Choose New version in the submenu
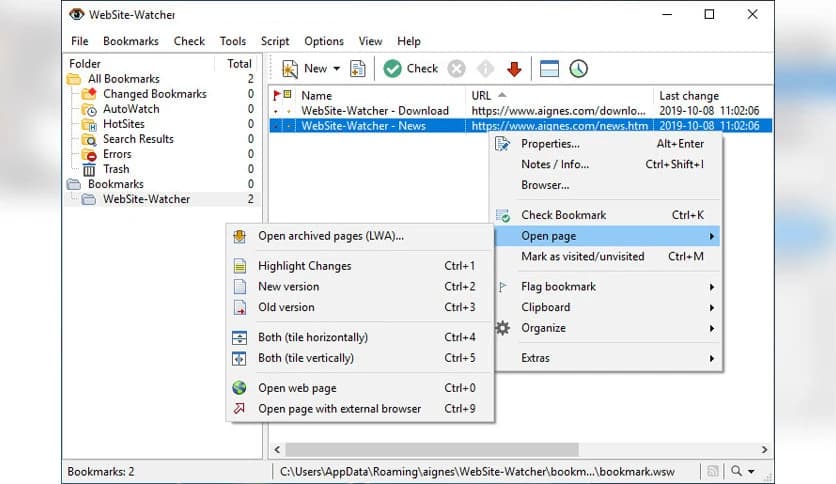Image resolution: width=836 pixels, height=484 pixels. click(x=360, y=286)
